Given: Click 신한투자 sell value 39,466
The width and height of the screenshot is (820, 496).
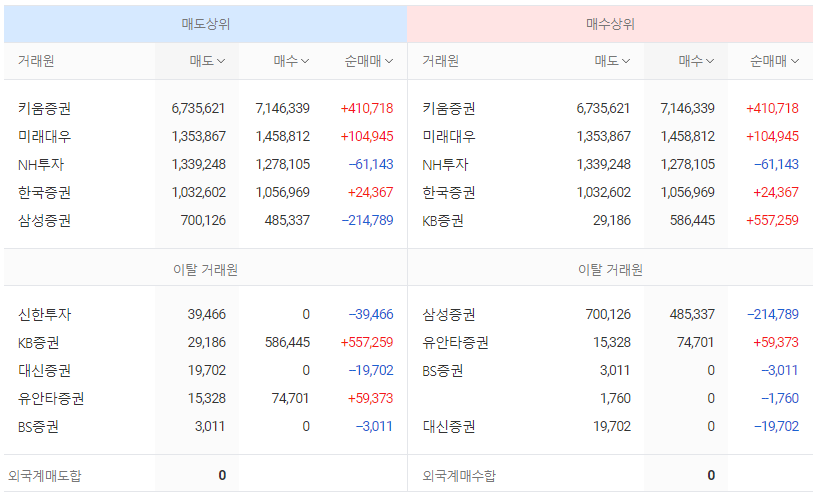Looking at the screenshot, I should click(x=207, y=314).
